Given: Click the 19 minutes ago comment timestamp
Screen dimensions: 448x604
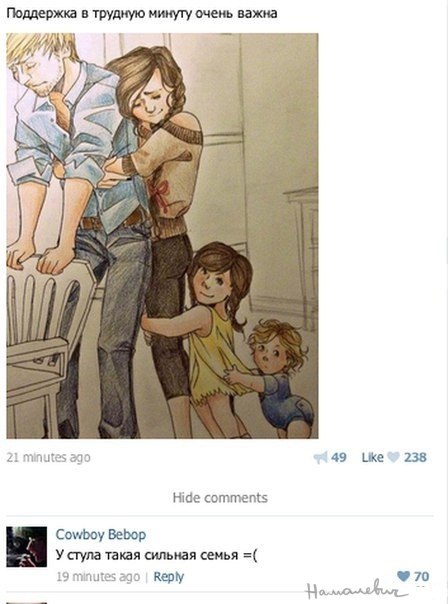Looking at the screenshot, I should (x=98, y=577).
